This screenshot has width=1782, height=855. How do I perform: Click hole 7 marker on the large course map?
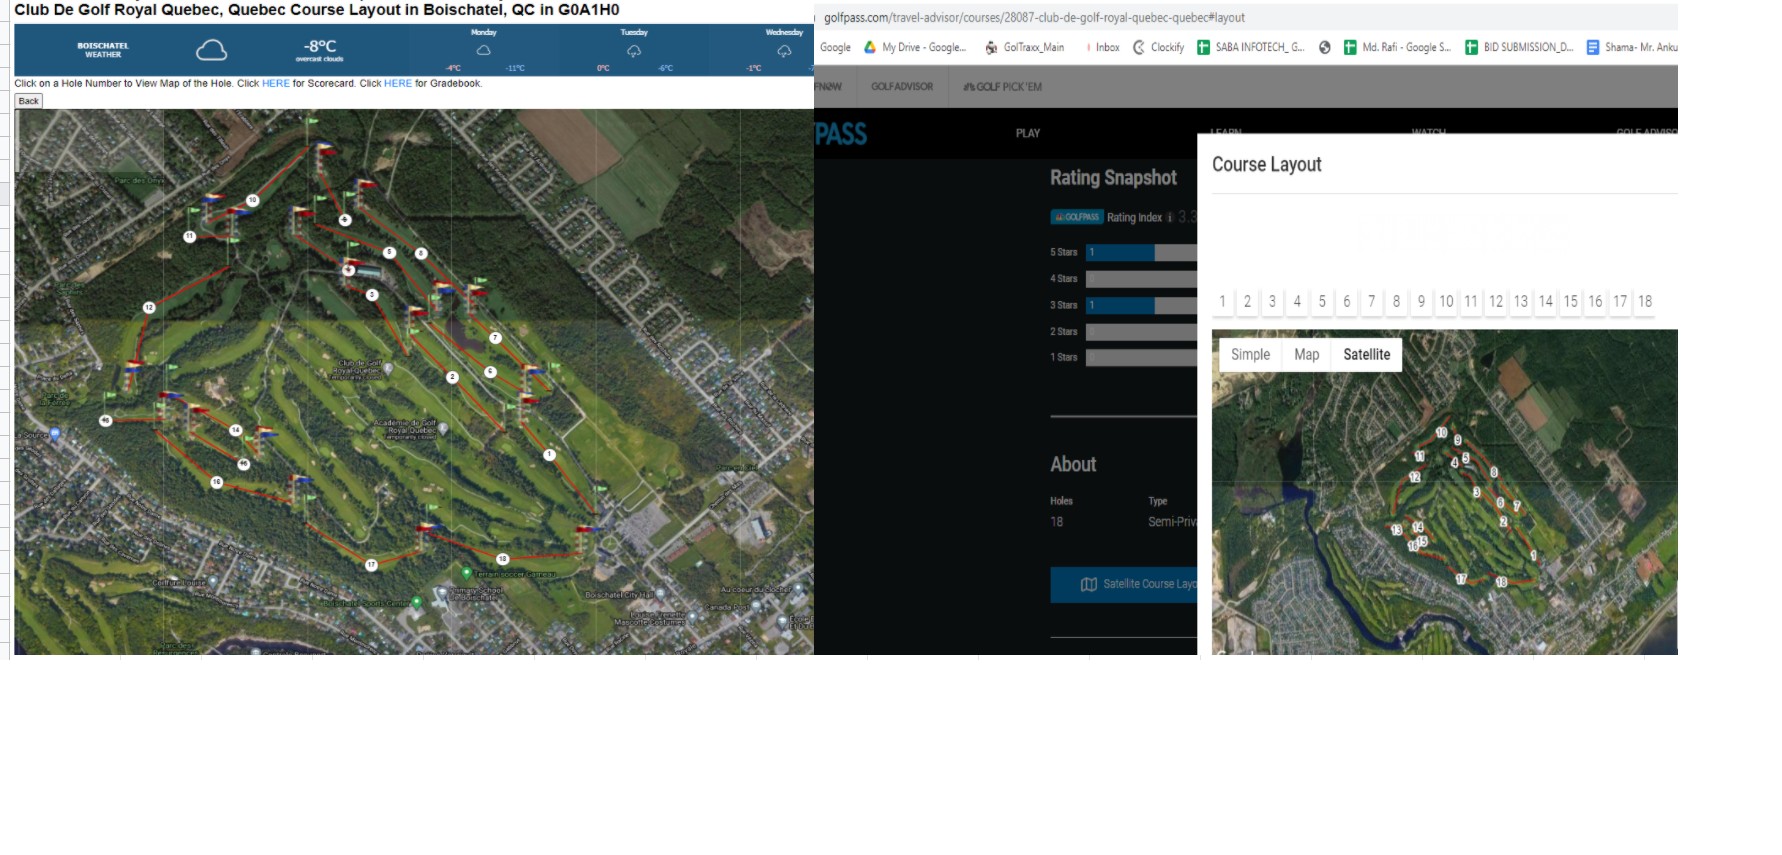point(495,338)
